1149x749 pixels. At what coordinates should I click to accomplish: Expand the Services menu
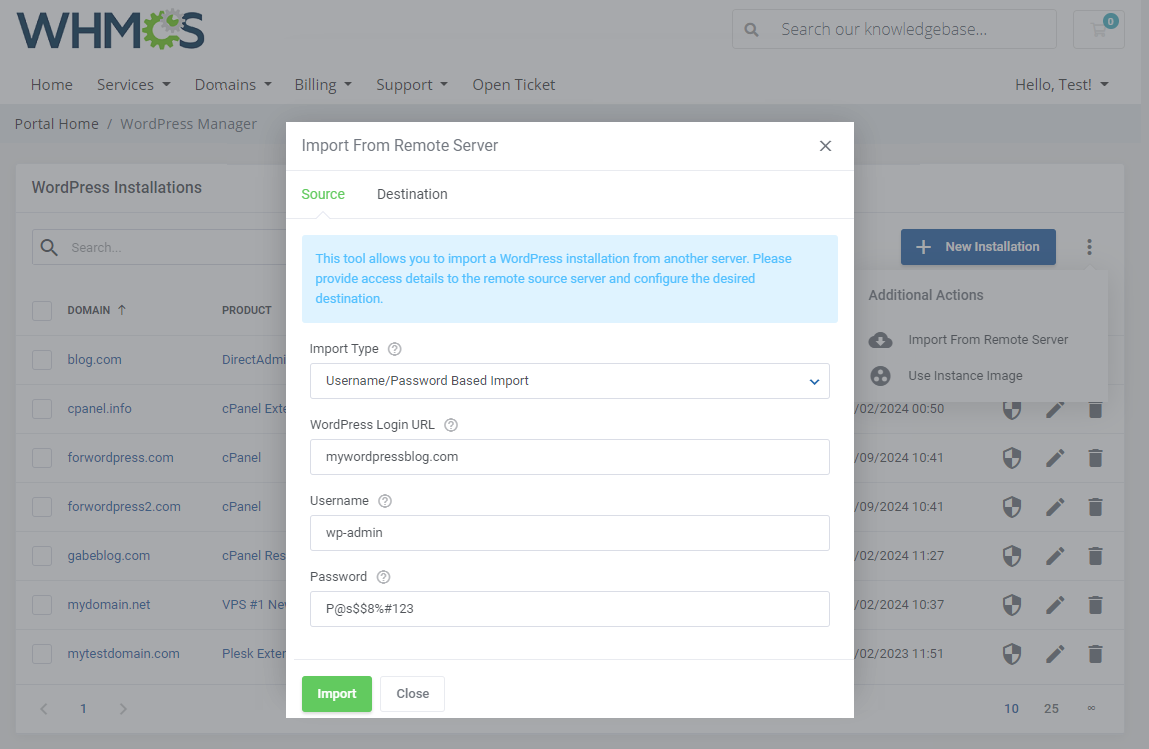tap(133, 85)
